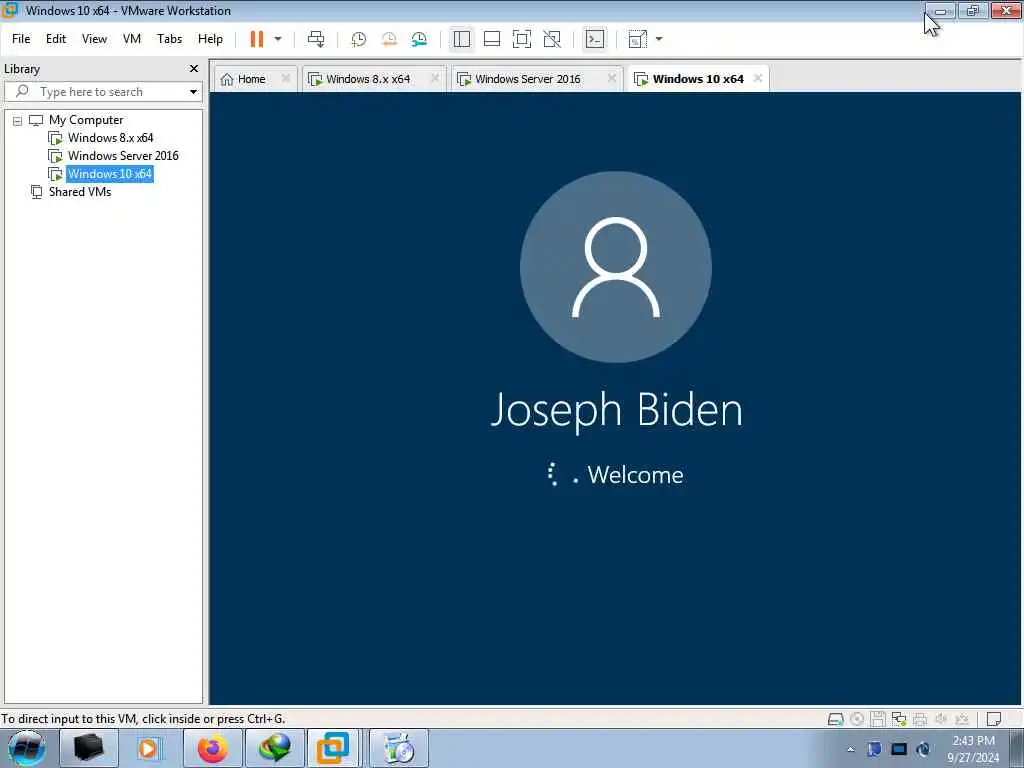1024x768 pixels.
Task: Open the Help menu
Action: (210, 39)
